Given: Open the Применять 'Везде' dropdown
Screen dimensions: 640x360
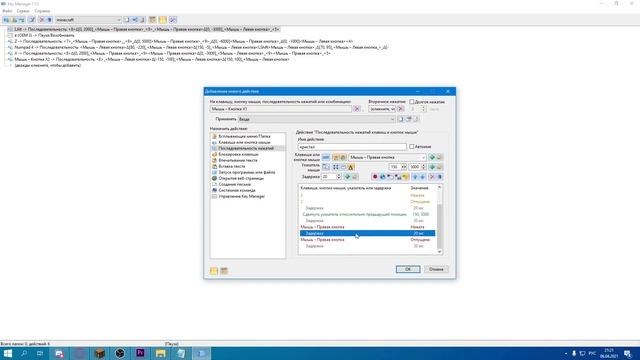Looking at the screenshot, I should [317, 119].
